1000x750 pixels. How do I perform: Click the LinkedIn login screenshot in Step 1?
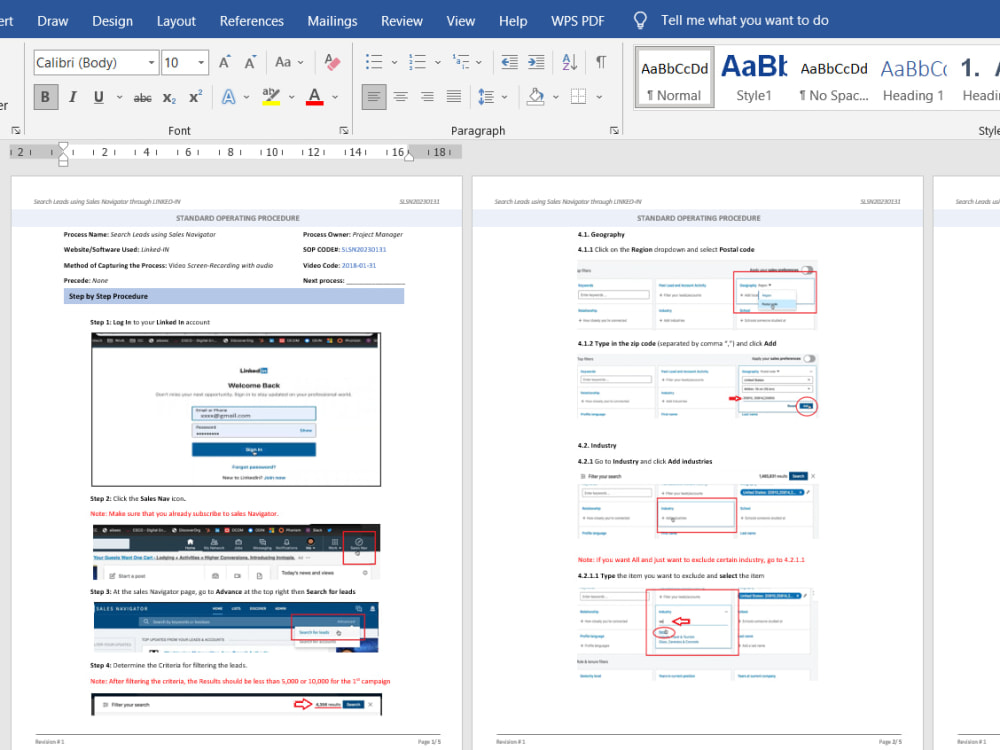[x=236, y=409]
